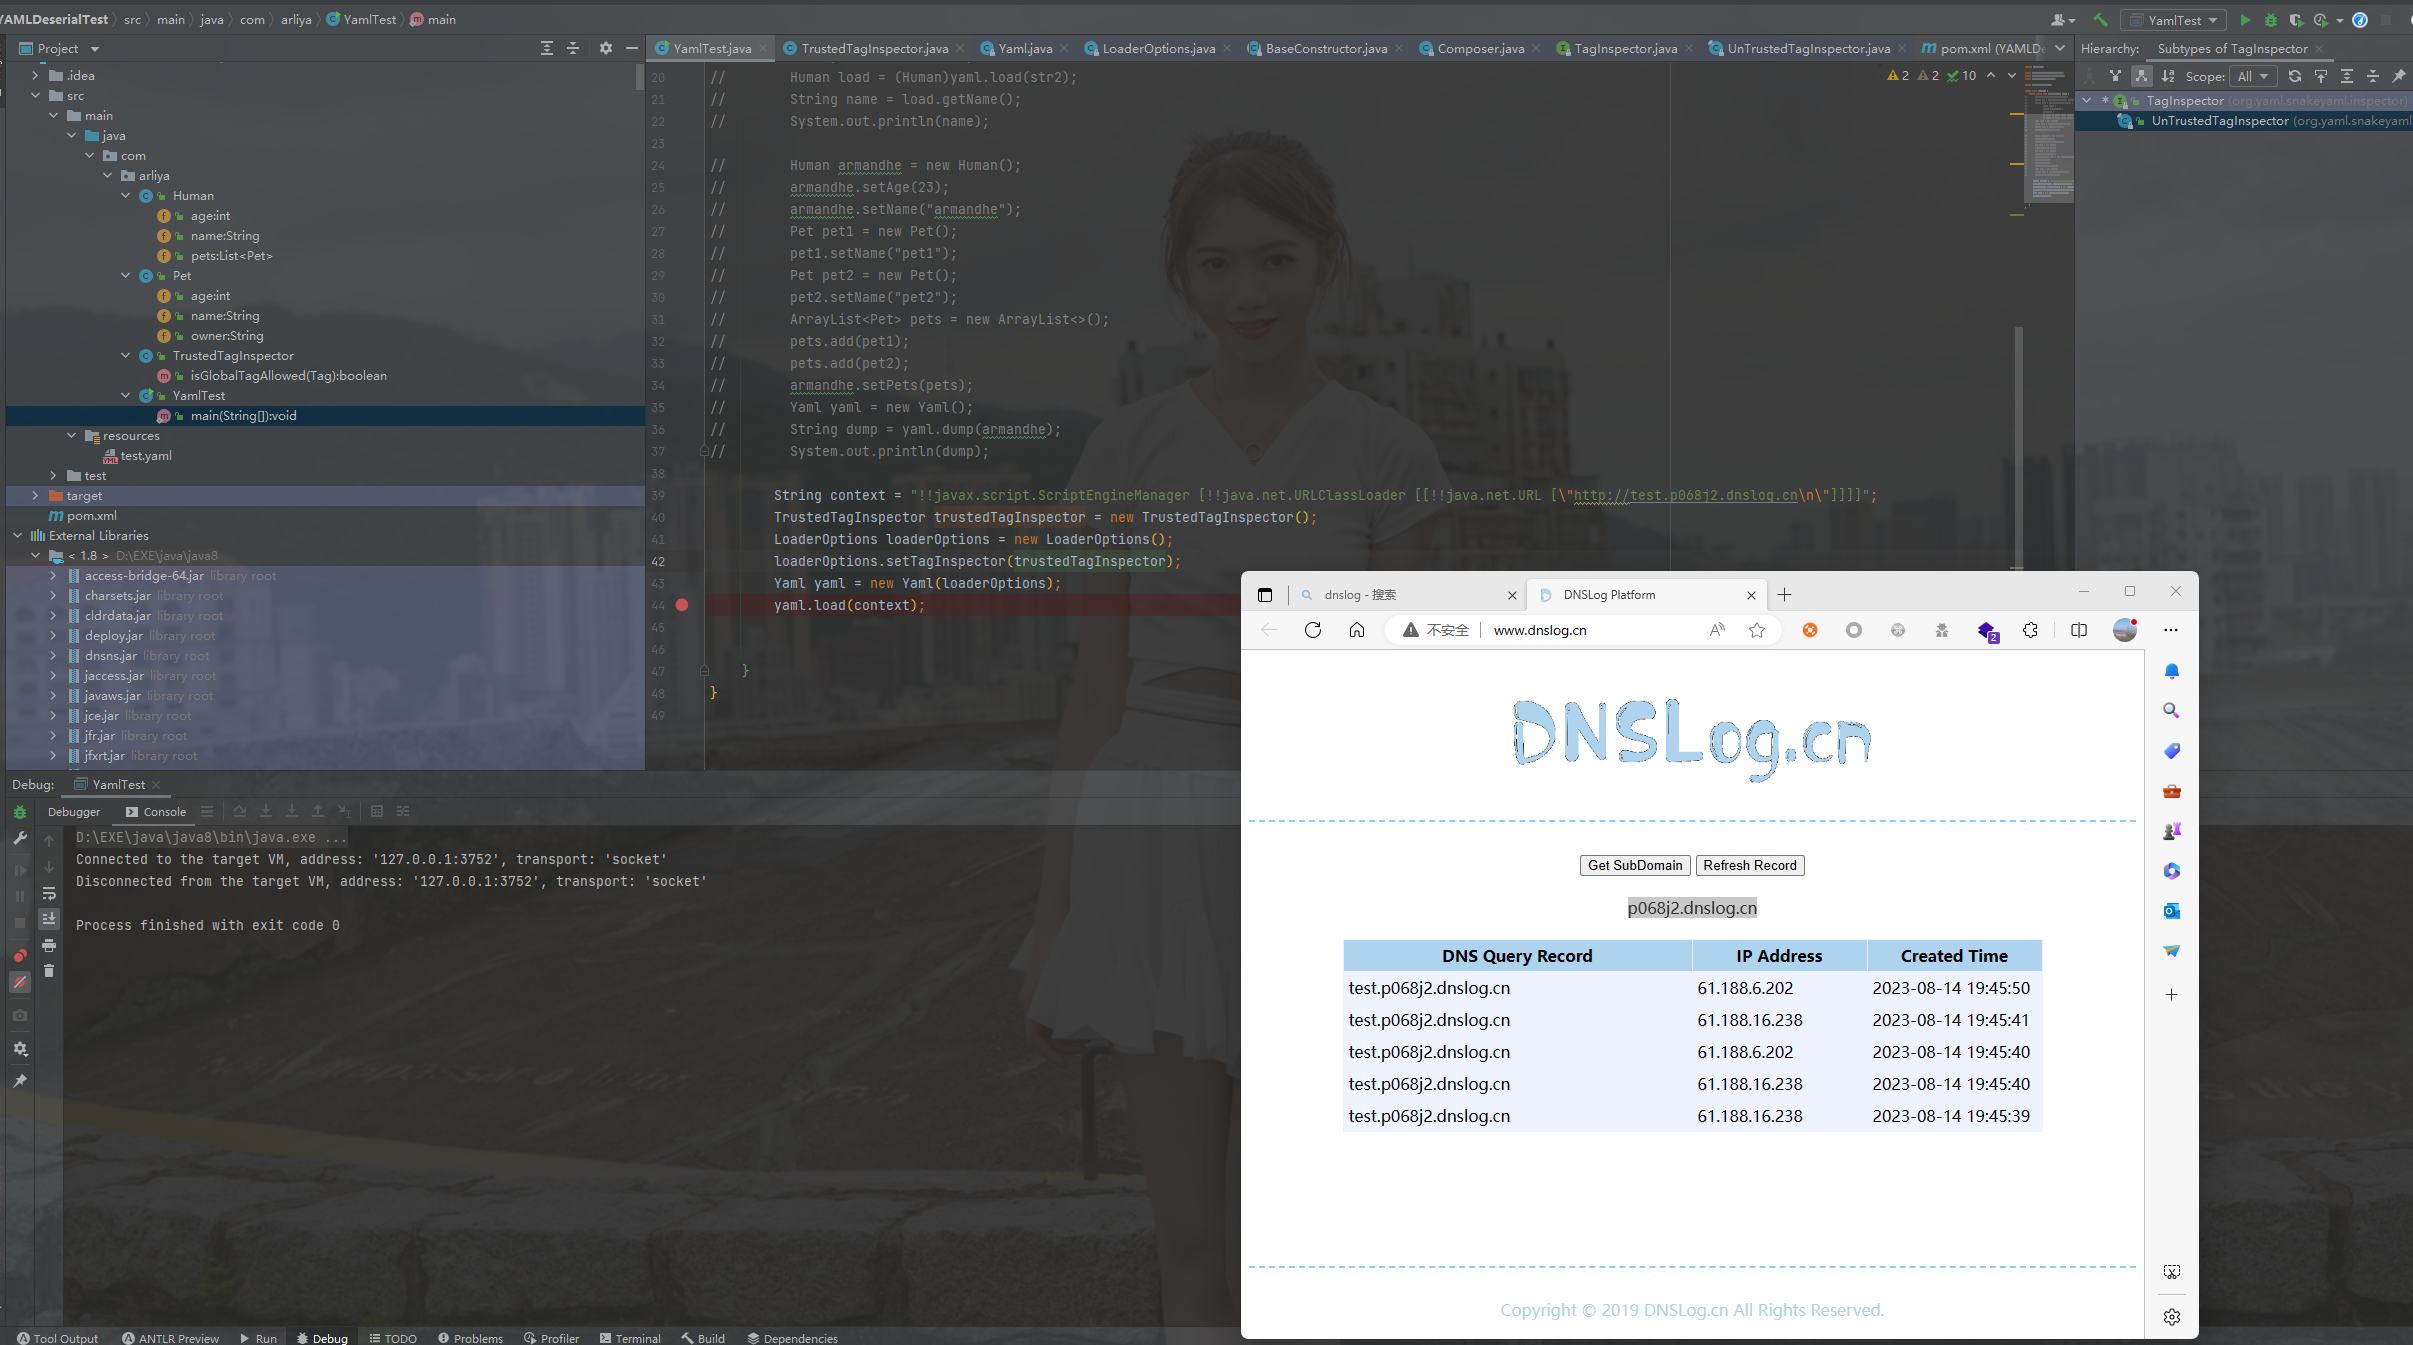The height and width of the screenshot is (1345, 2413).
Task: Open the YamlTest run configuration dropdown
Action: pos(2174,20)
